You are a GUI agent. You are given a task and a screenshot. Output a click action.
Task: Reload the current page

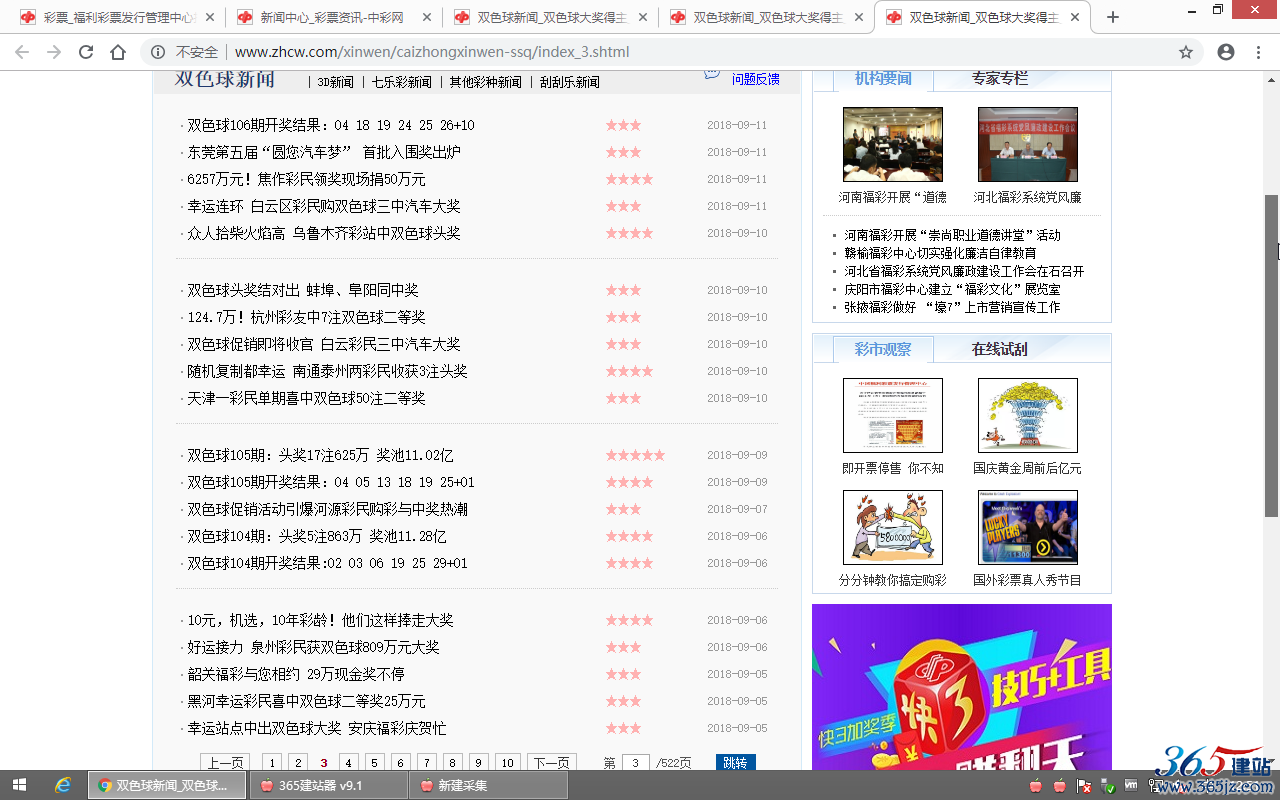pyautogui.click(x=86, y=52)
